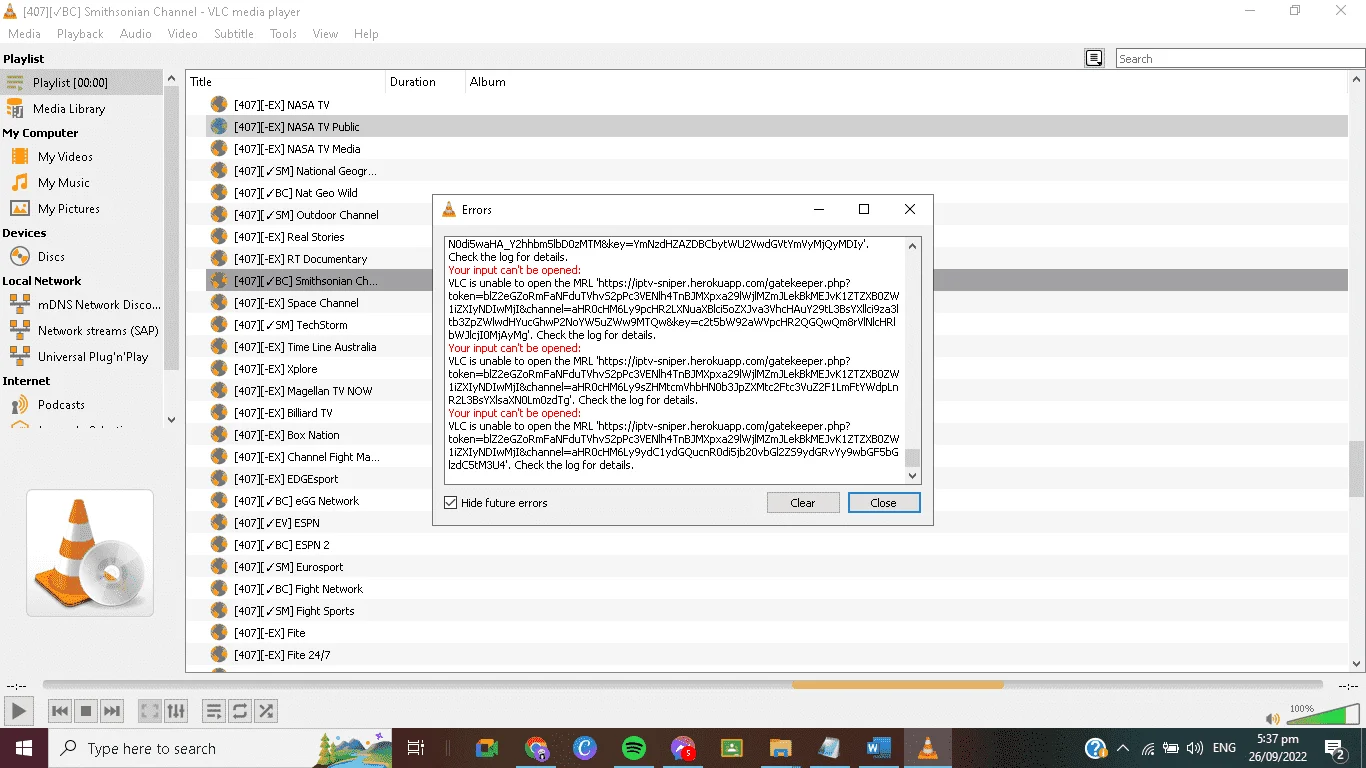Click the playlist Search field
This screenshot has height=768, width=1366.
tap(1239, 59)
